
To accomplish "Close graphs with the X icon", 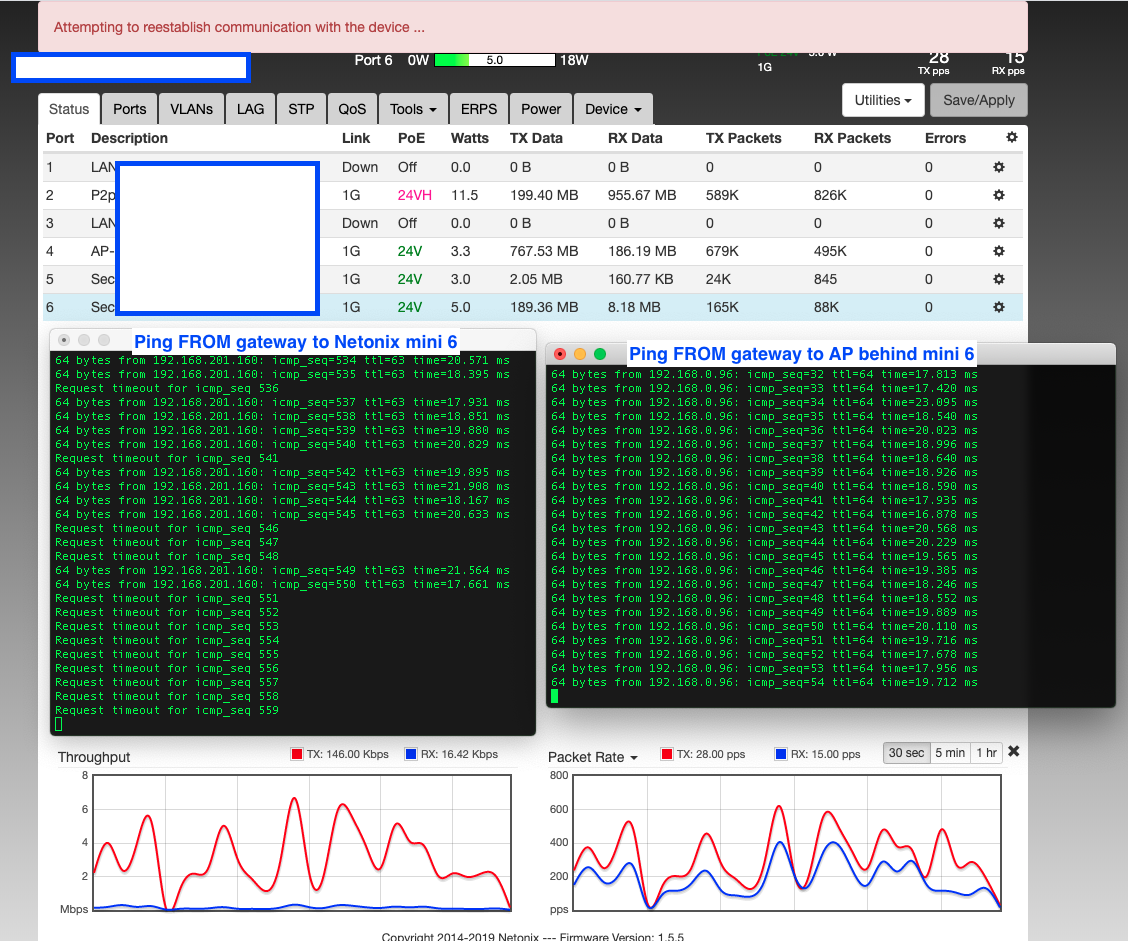I will tap(1014, 752).
